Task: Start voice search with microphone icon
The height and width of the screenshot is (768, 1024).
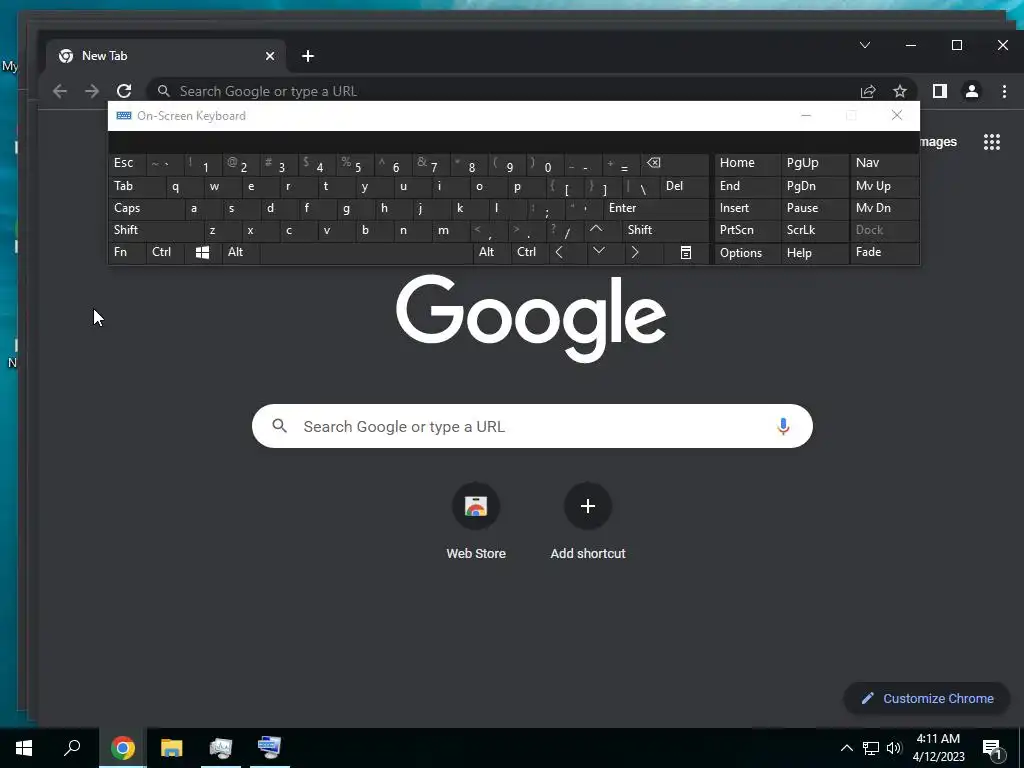Action: [x=783, y=426]
